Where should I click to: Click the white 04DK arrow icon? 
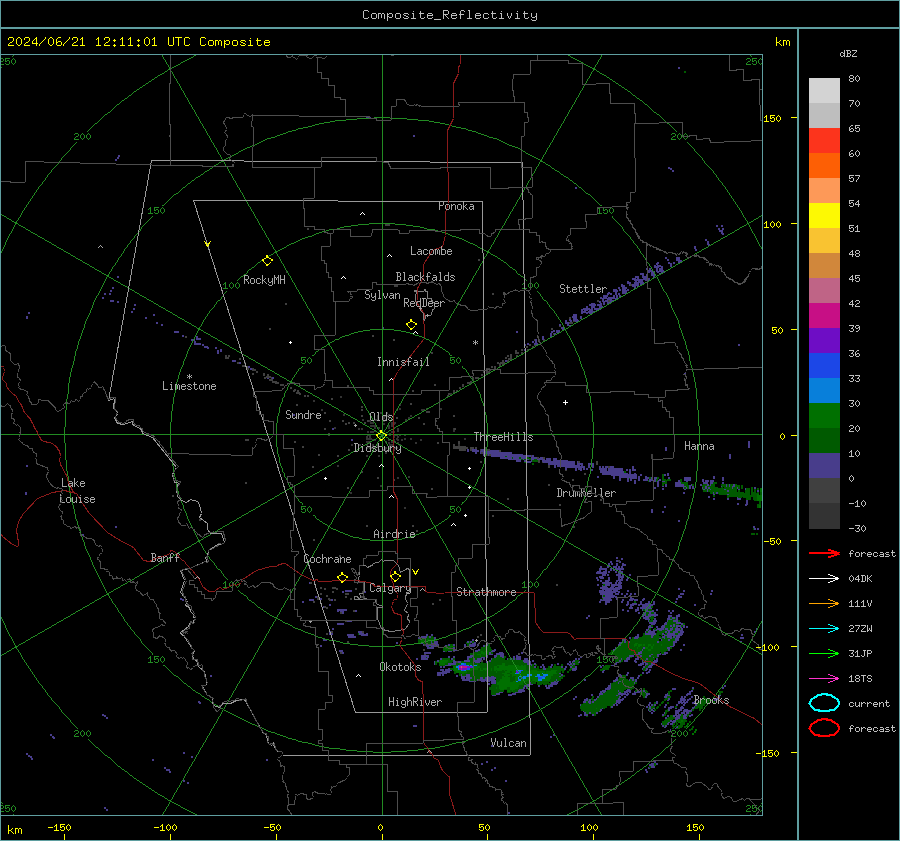pos(824,578)
